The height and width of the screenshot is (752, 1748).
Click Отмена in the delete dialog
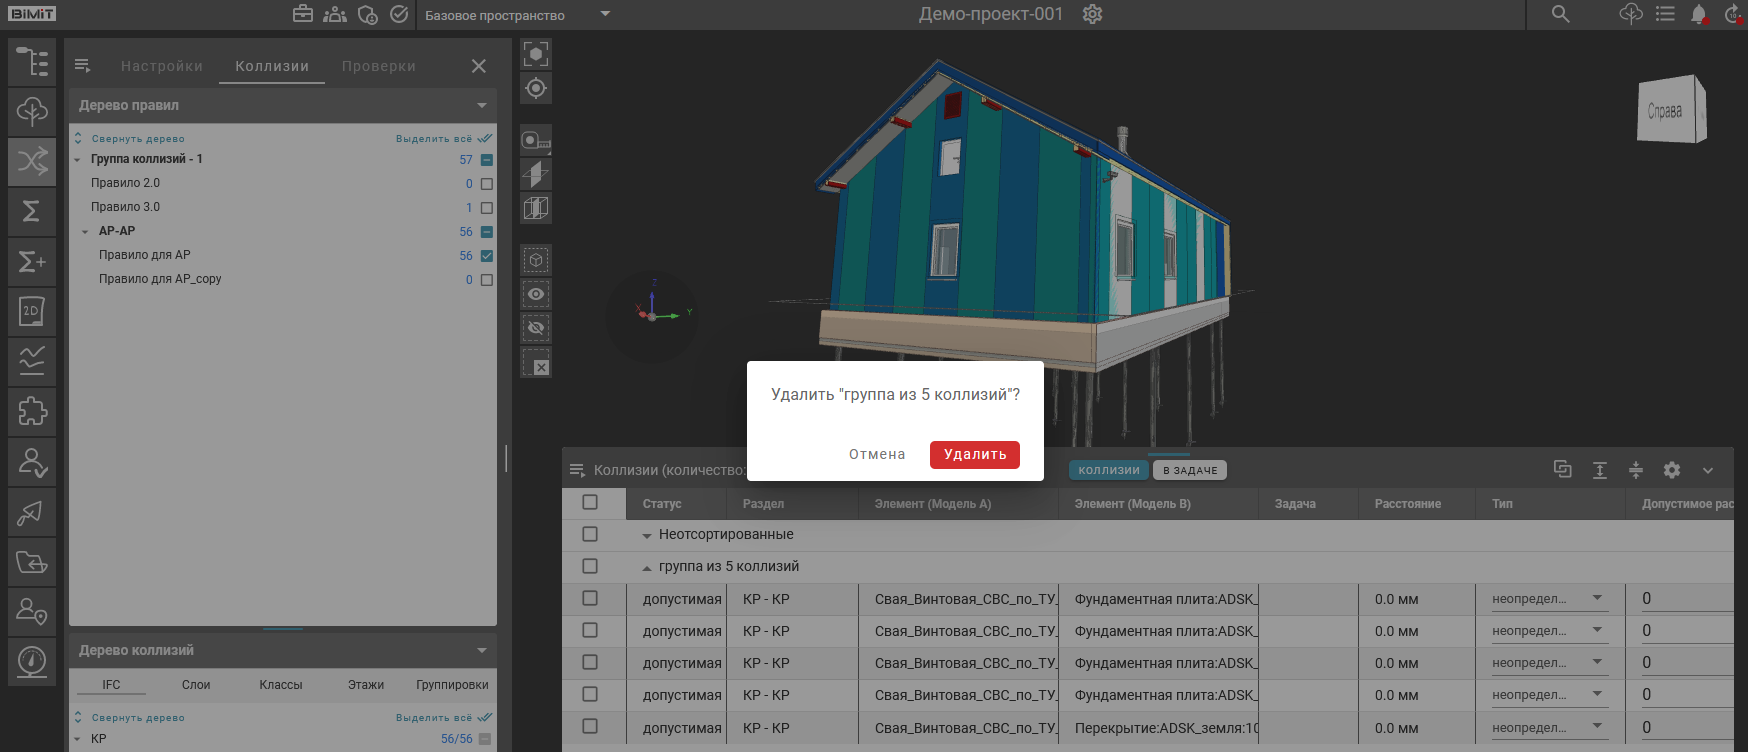(877, 454)
